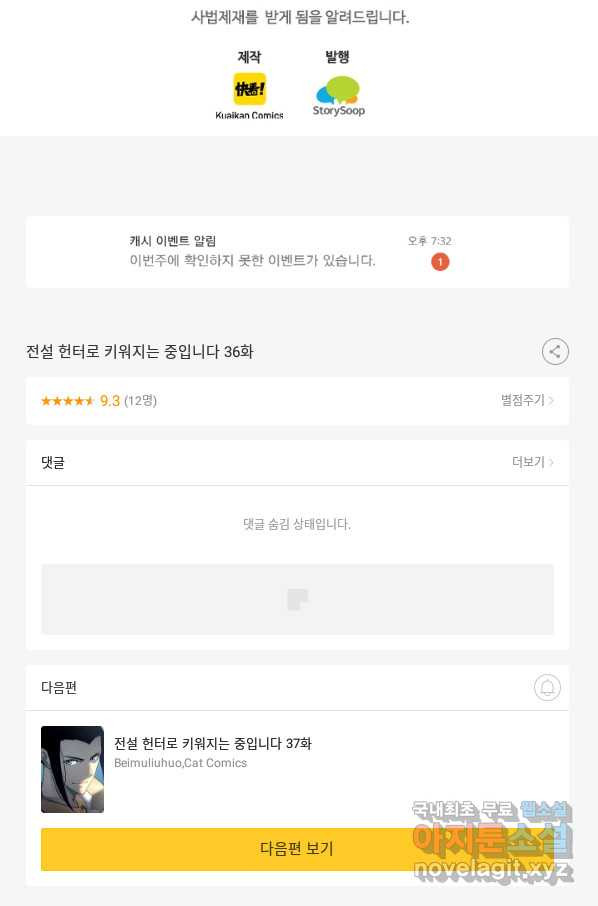Tap the red notification badge showing 1

point(440,262)
